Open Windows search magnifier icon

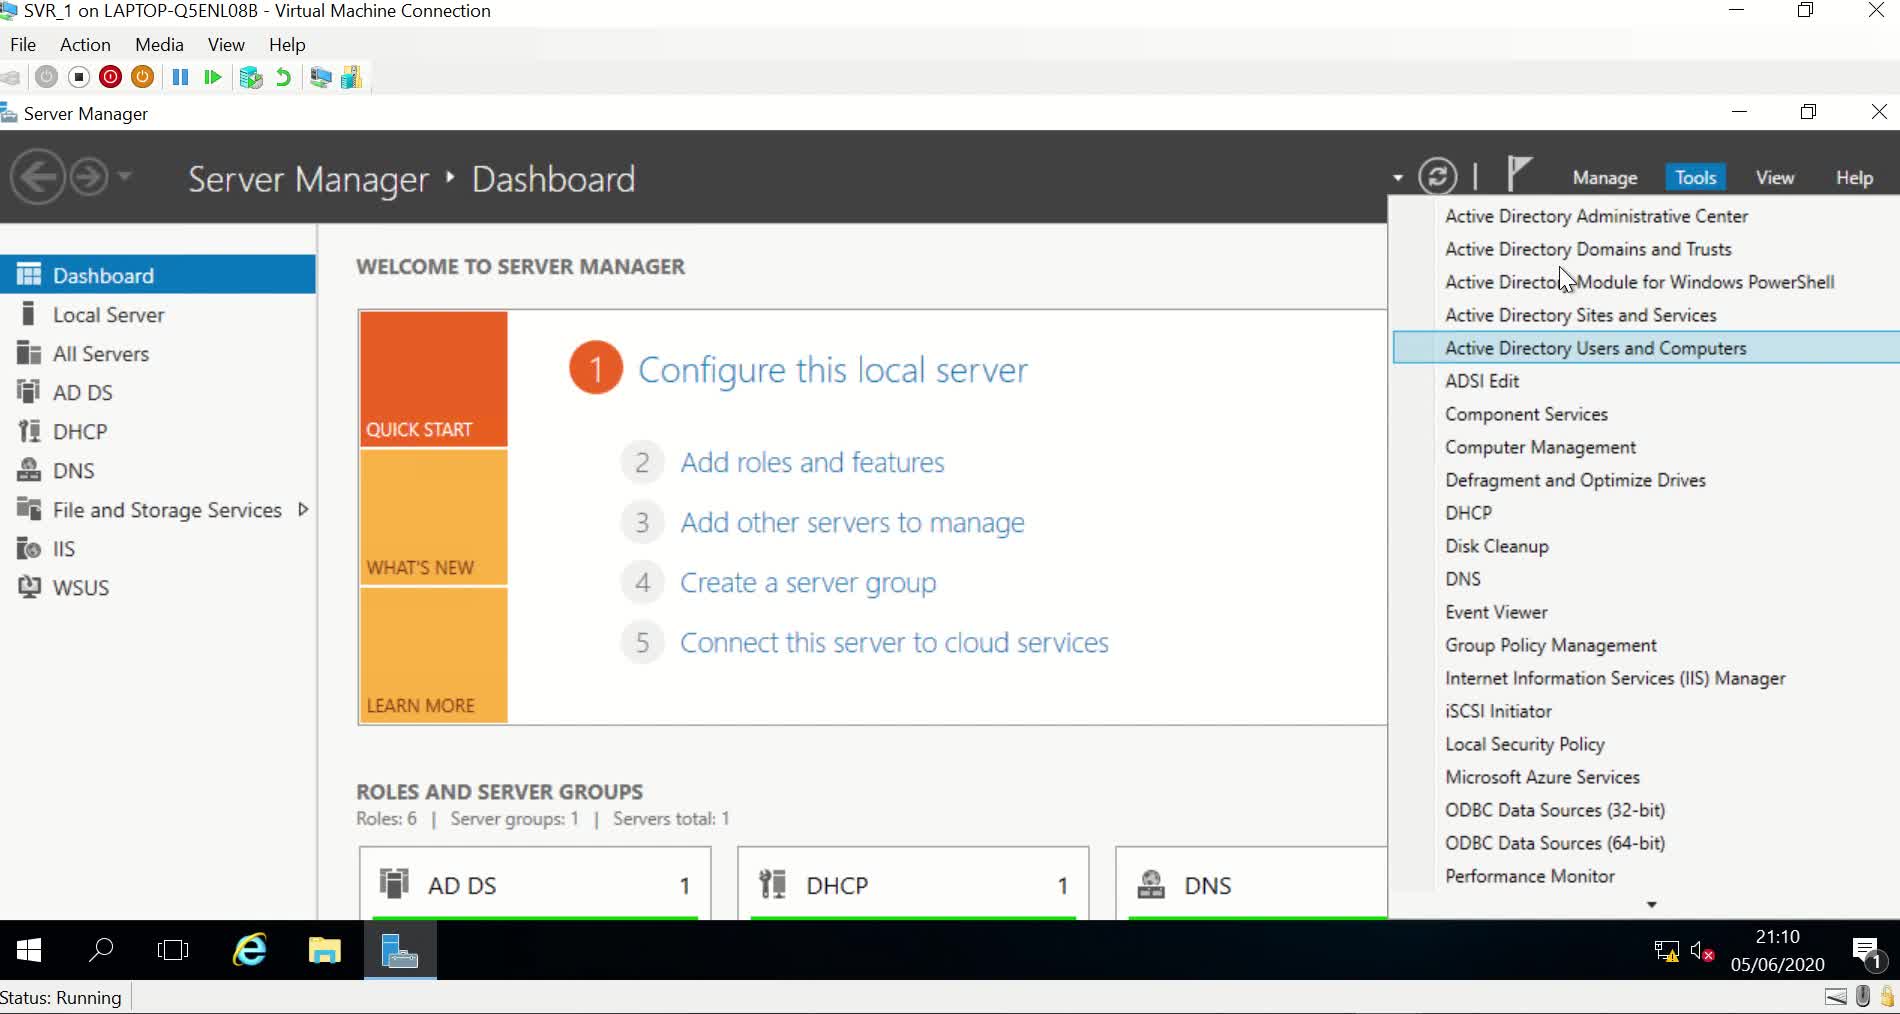pyautogui.click(x=101, y=949)
